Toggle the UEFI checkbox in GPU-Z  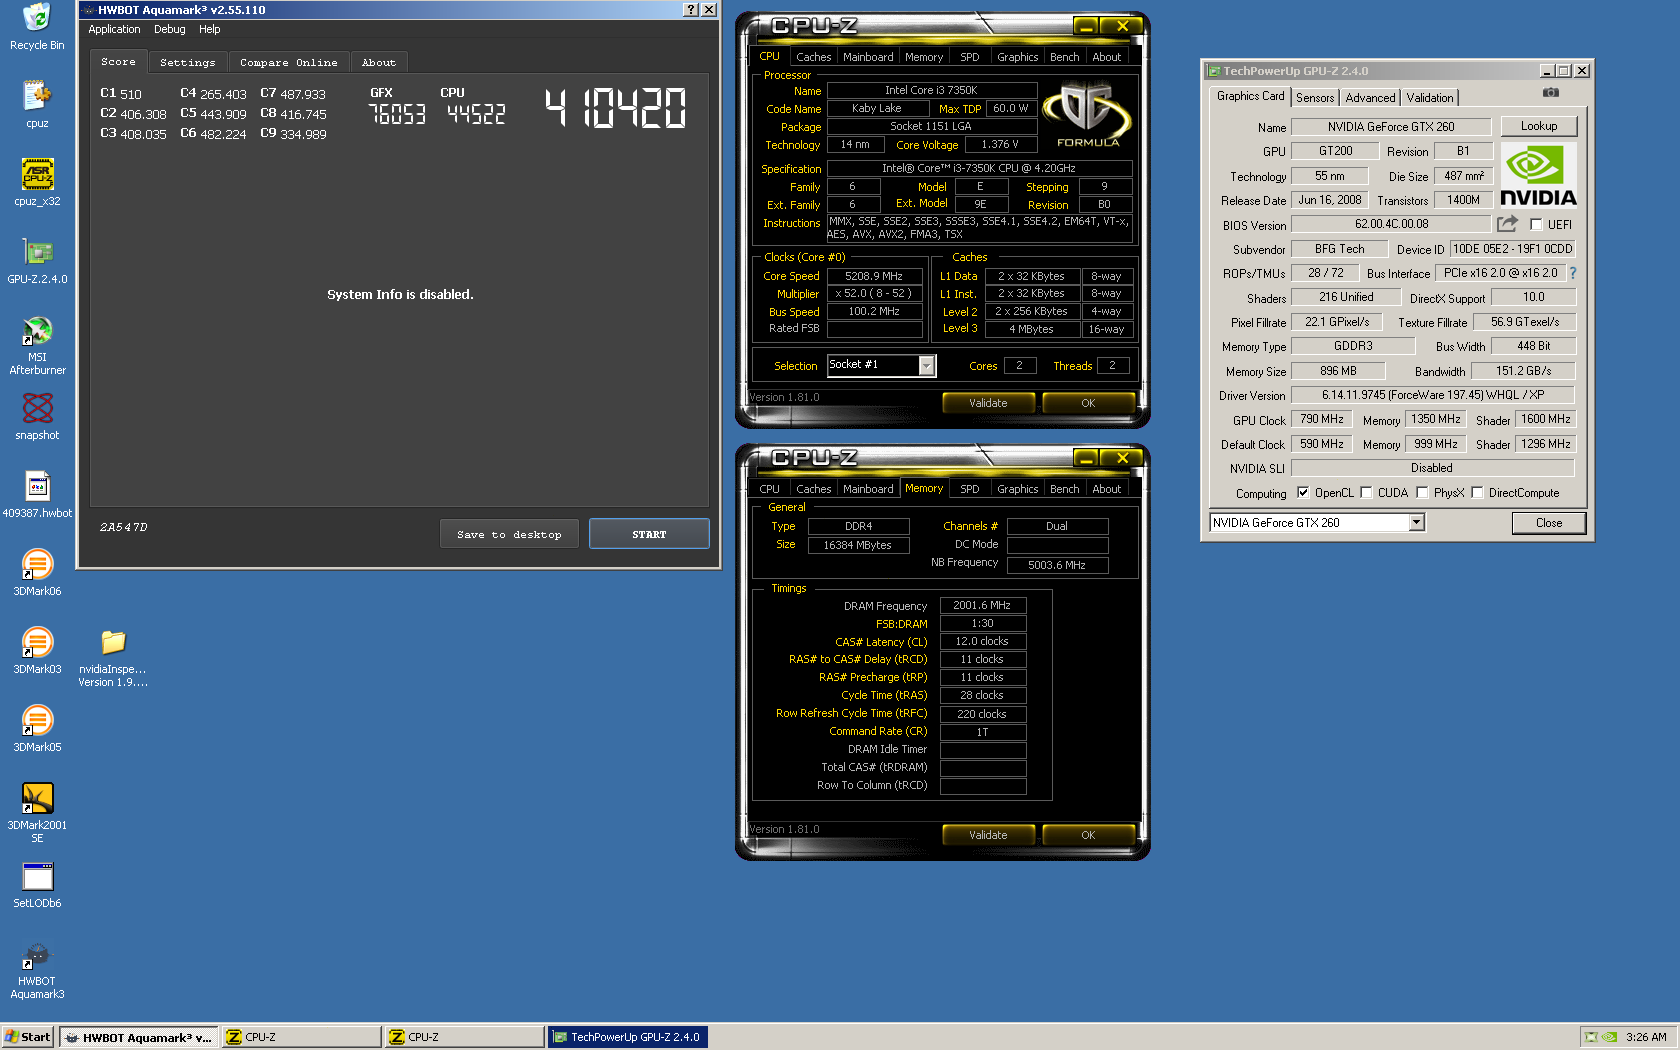[1537, 224]
